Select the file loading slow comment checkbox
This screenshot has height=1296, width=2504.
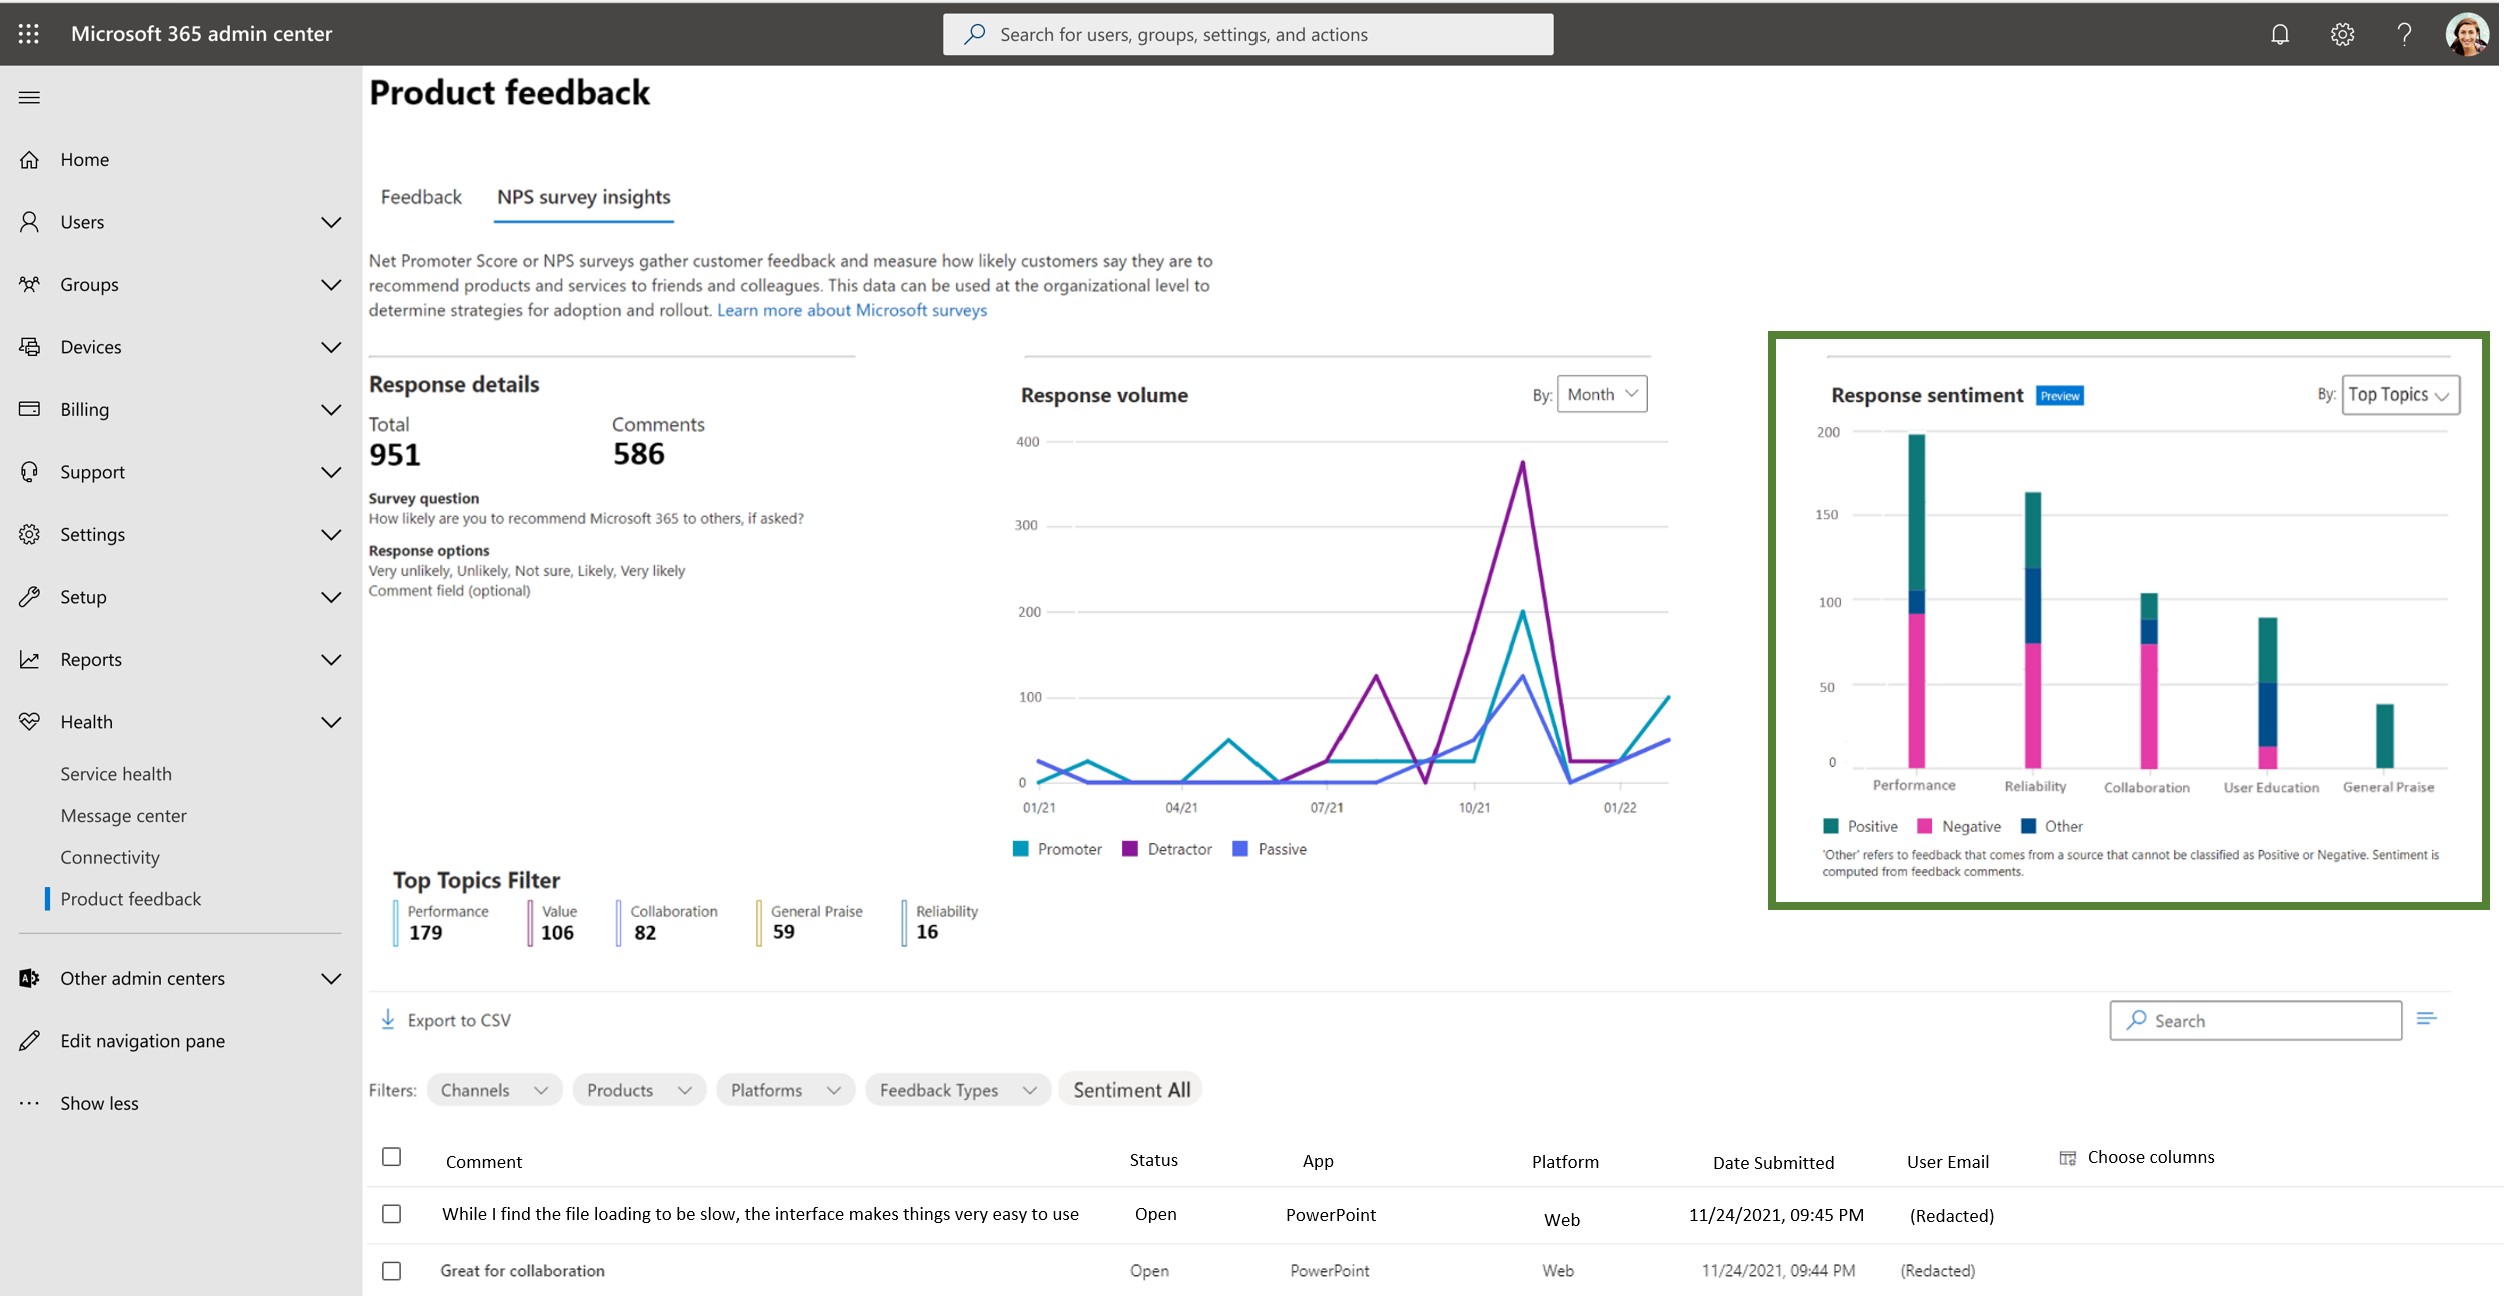pos(392,1214)
